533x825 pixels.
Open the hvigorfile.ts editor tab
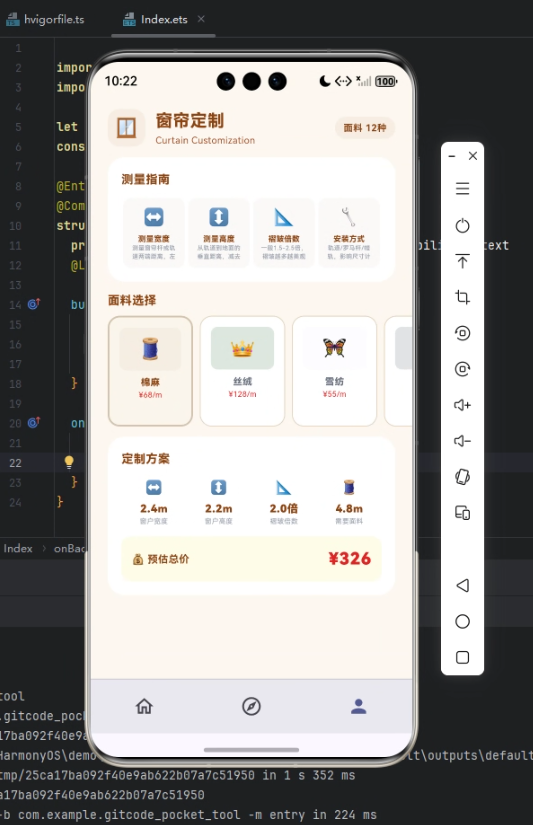click(x=45, y=19)
